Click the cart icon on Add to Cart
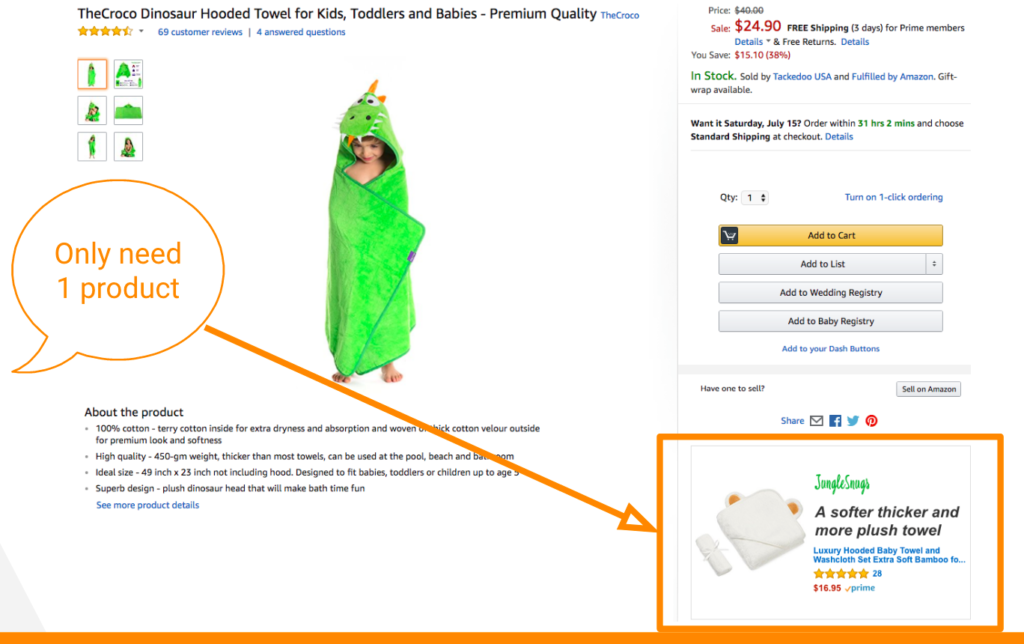Image resolution: width=1024 pixels, height=644 pixels. [730, 236]
